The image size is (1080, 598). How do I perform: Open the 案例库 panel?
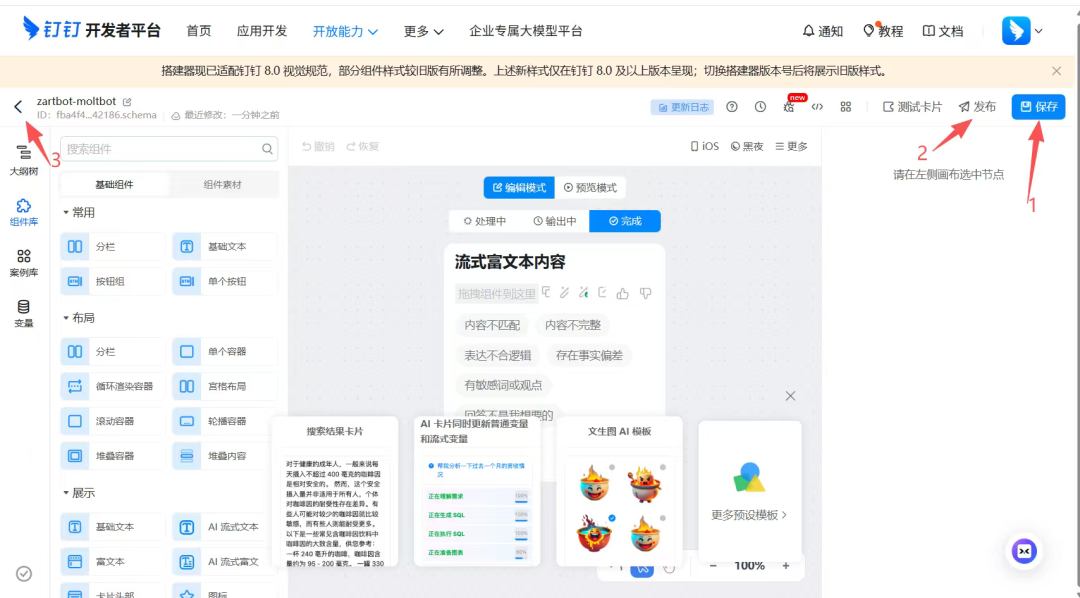click(x=23, y=262)
